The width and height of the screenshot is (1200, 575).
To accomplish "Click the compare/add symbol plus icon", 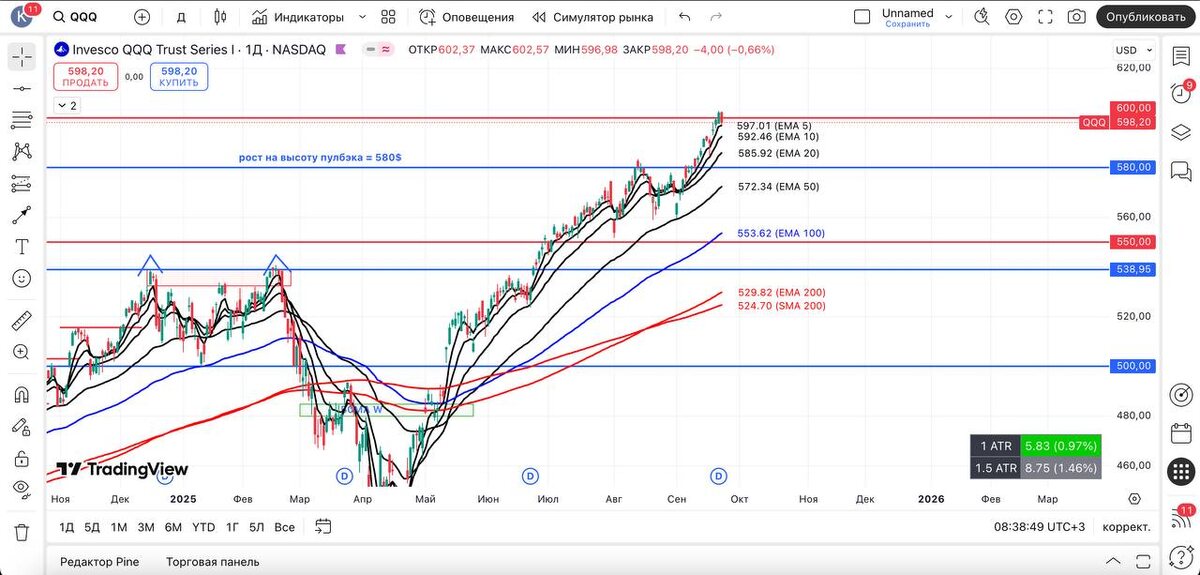I will [x=142, y=17].
